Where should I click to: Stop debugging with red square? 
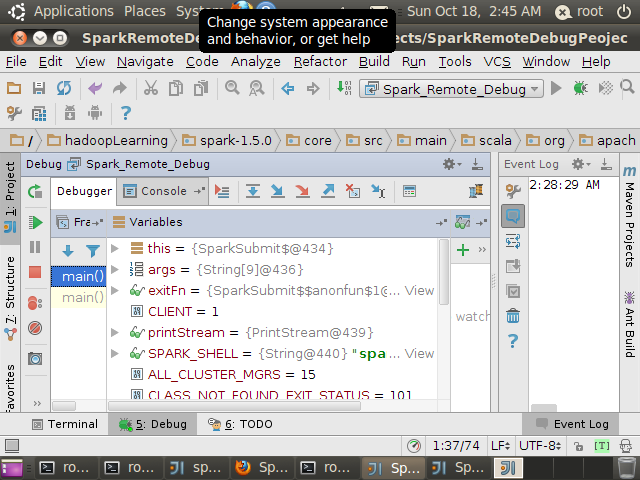35,272
